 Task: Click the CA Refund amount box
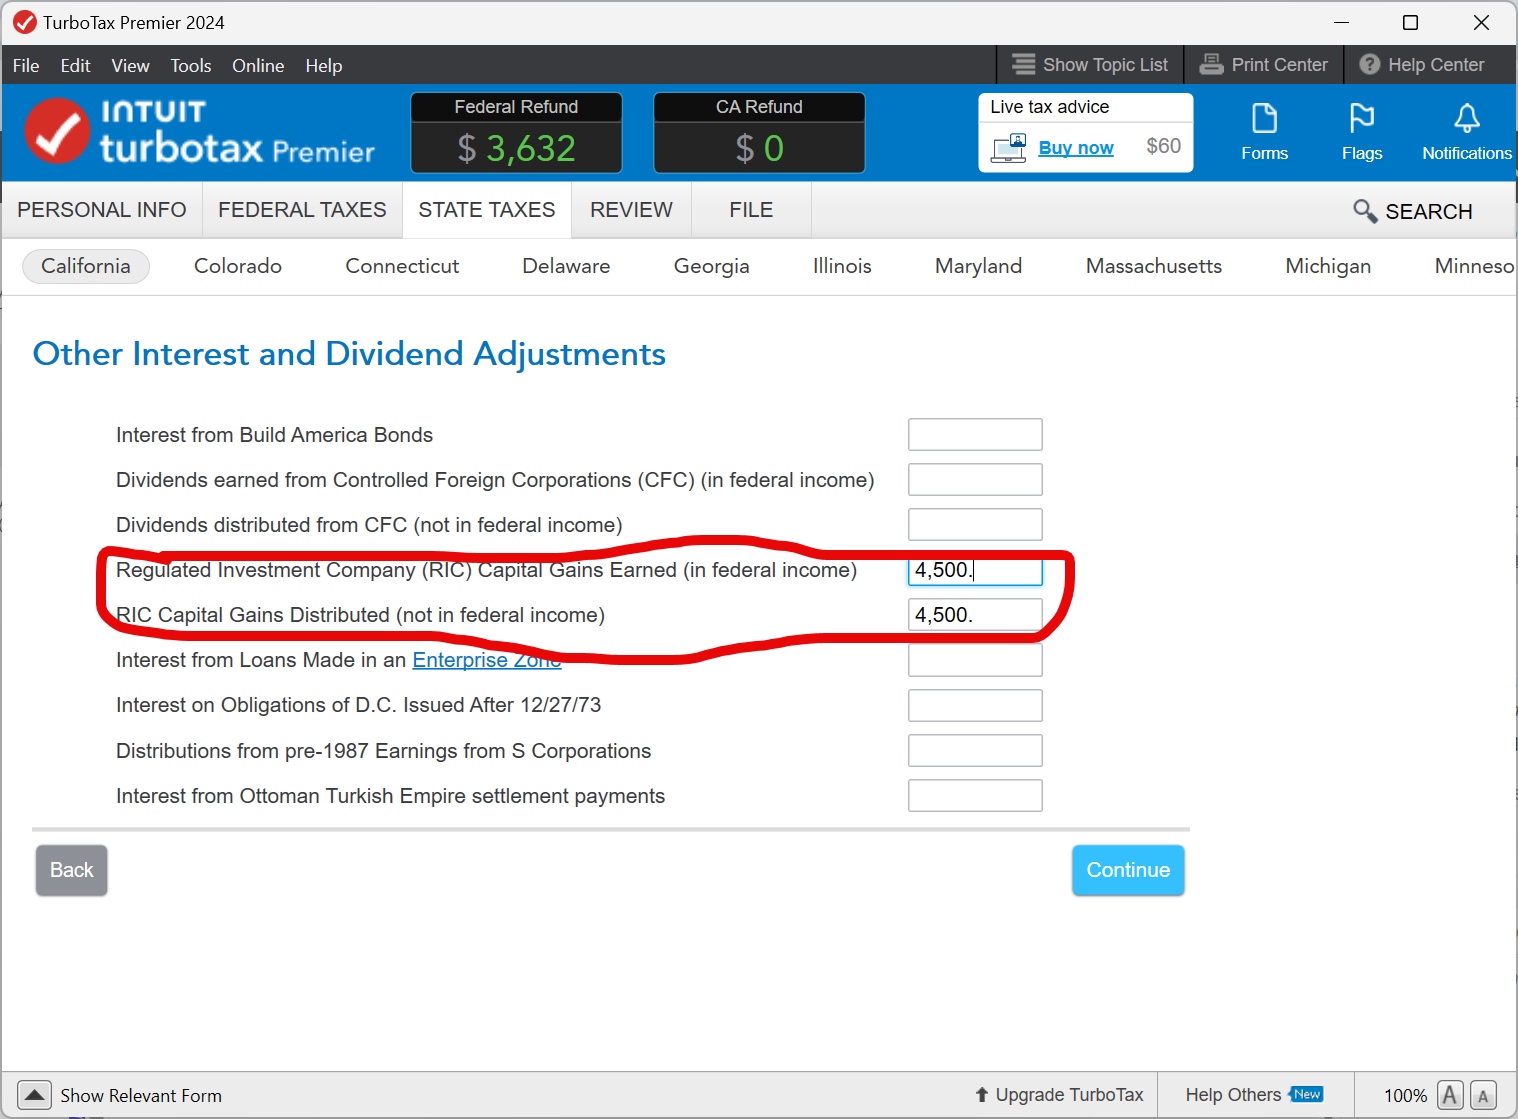pos(759,133)
